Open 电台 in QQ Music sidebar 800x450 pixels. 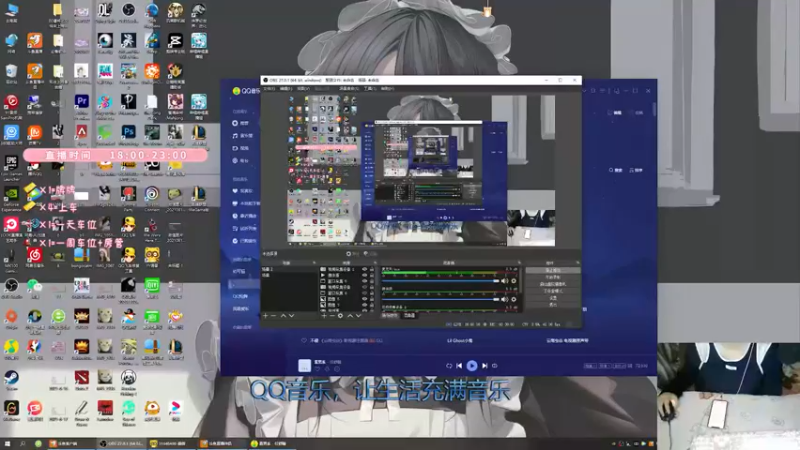point(240,161)
